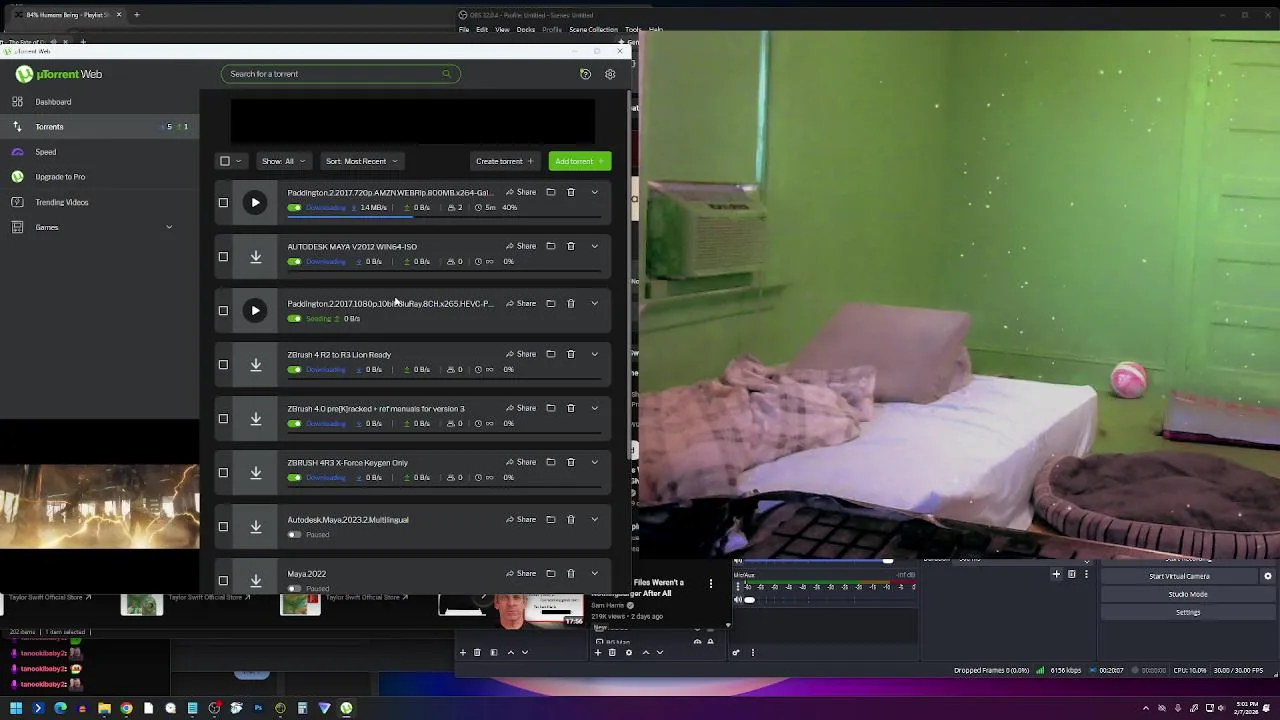The image size is (1280, 720).
Task: Go to Dashboard in uTorrent sidebar
Action: (53, 102)
